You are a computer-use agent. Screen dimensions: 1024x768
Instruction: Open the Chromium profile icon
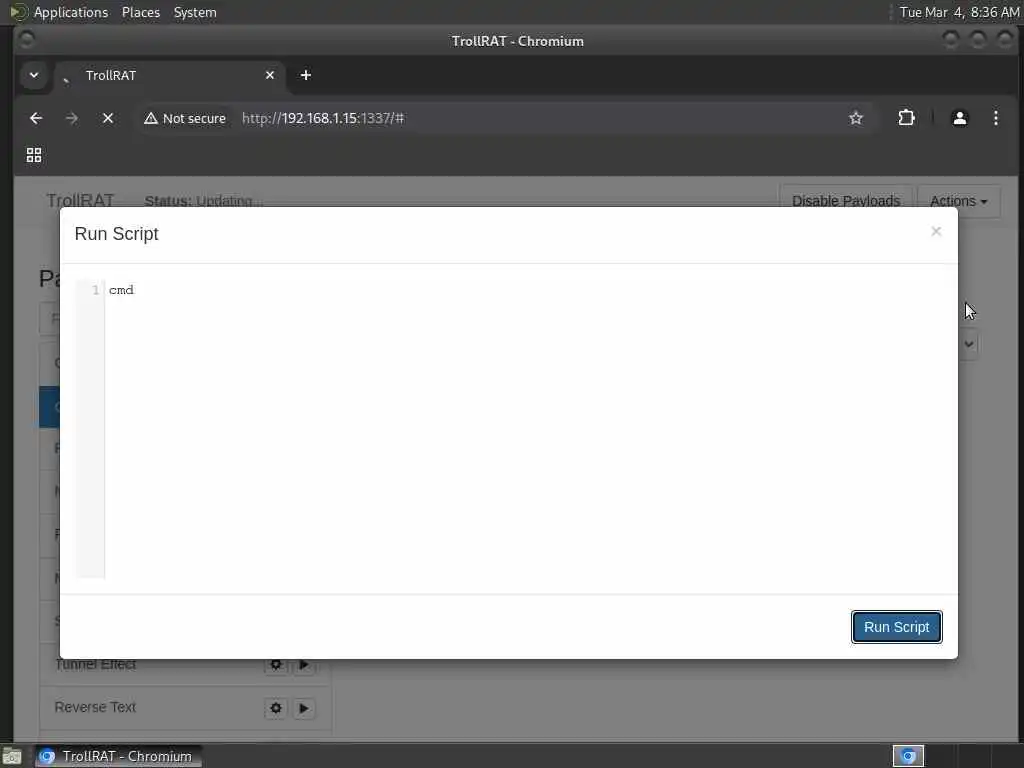[959, 118]
